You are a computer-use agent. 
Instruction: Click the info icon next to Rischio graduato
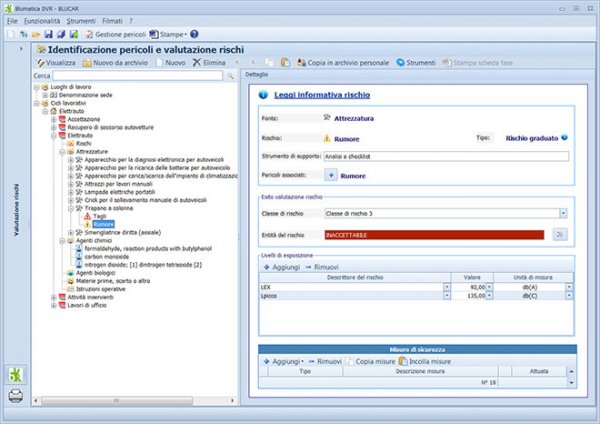click(x=564, y=137)
